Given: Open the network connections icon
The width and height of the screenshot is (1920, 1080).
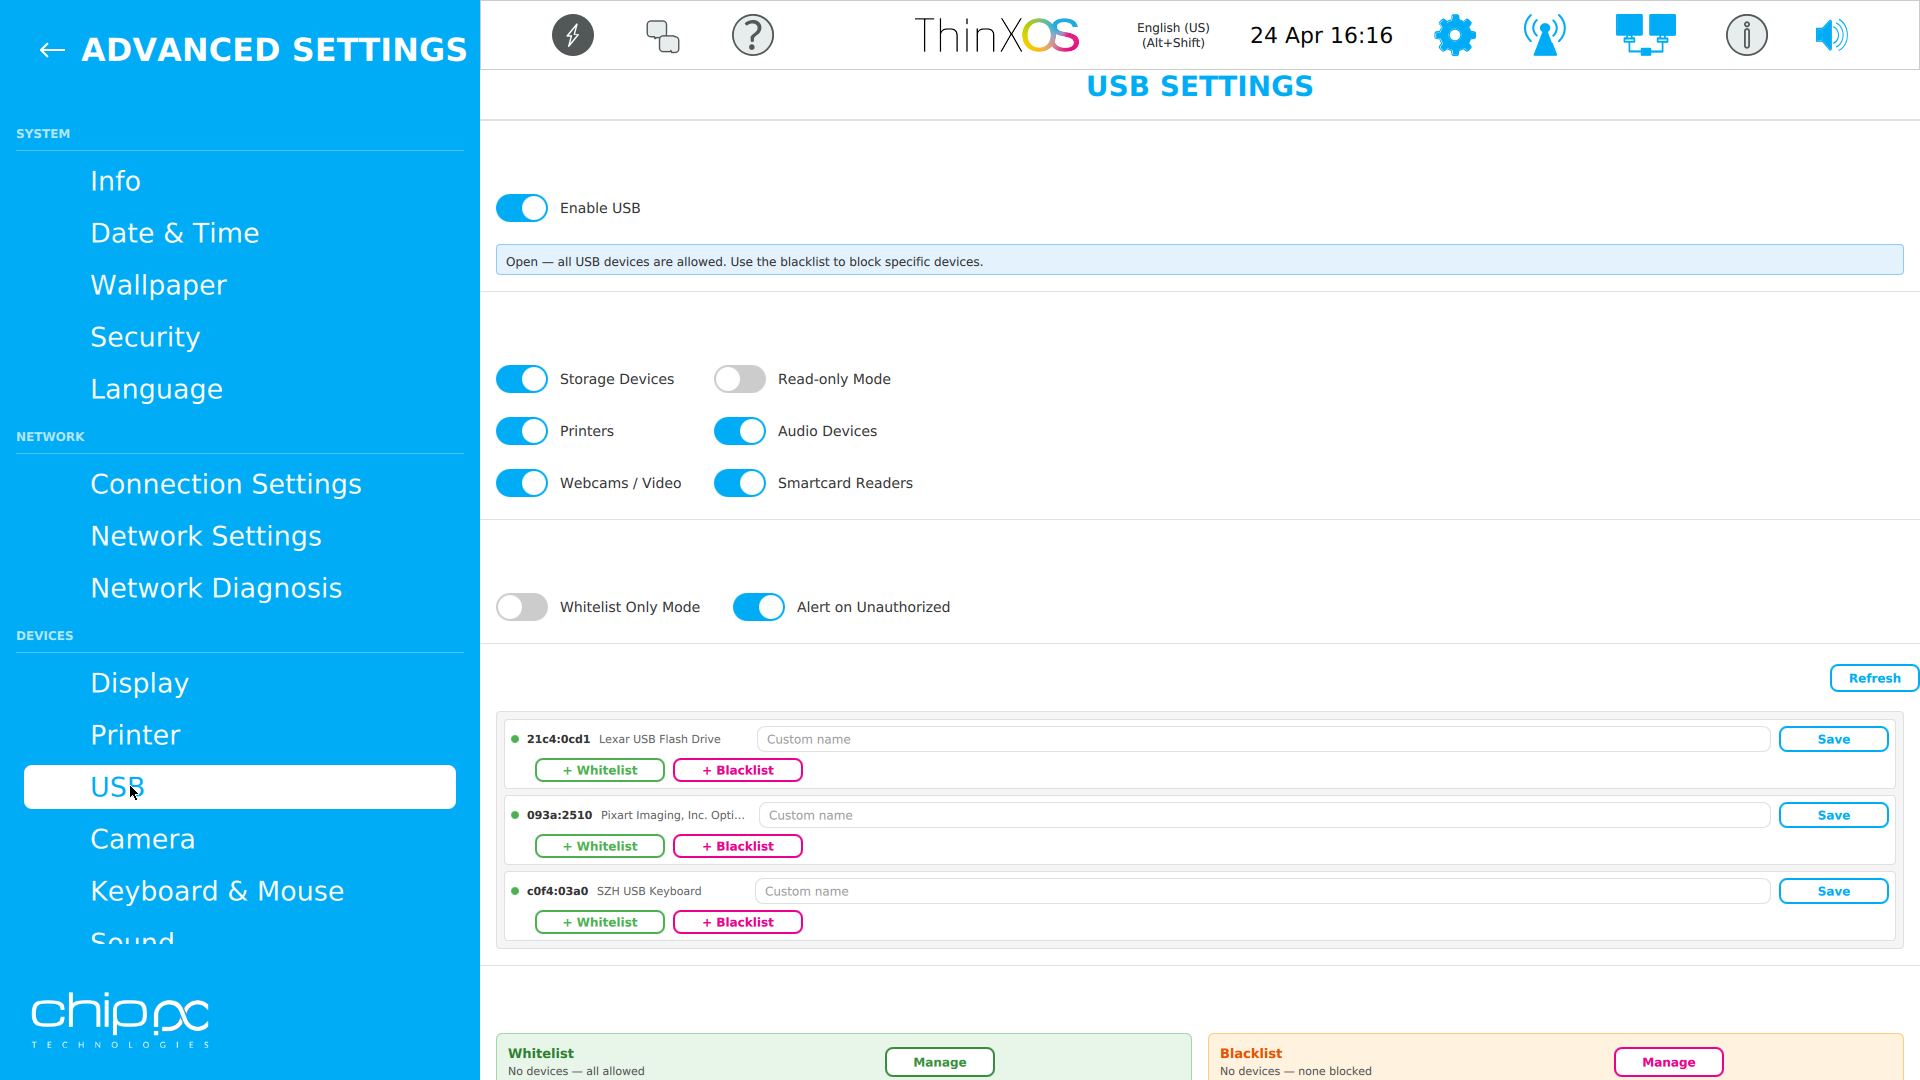Looking at the screenshot, I should tap(1644, 33).
